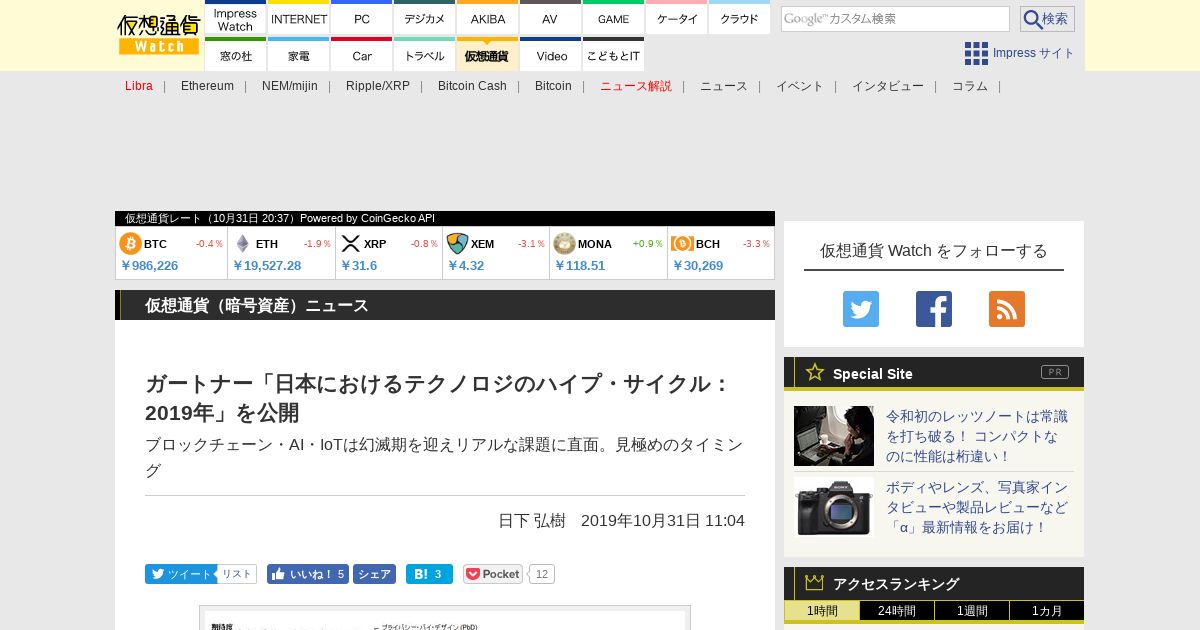Save article with Pocket button

(x=493, y=574)
